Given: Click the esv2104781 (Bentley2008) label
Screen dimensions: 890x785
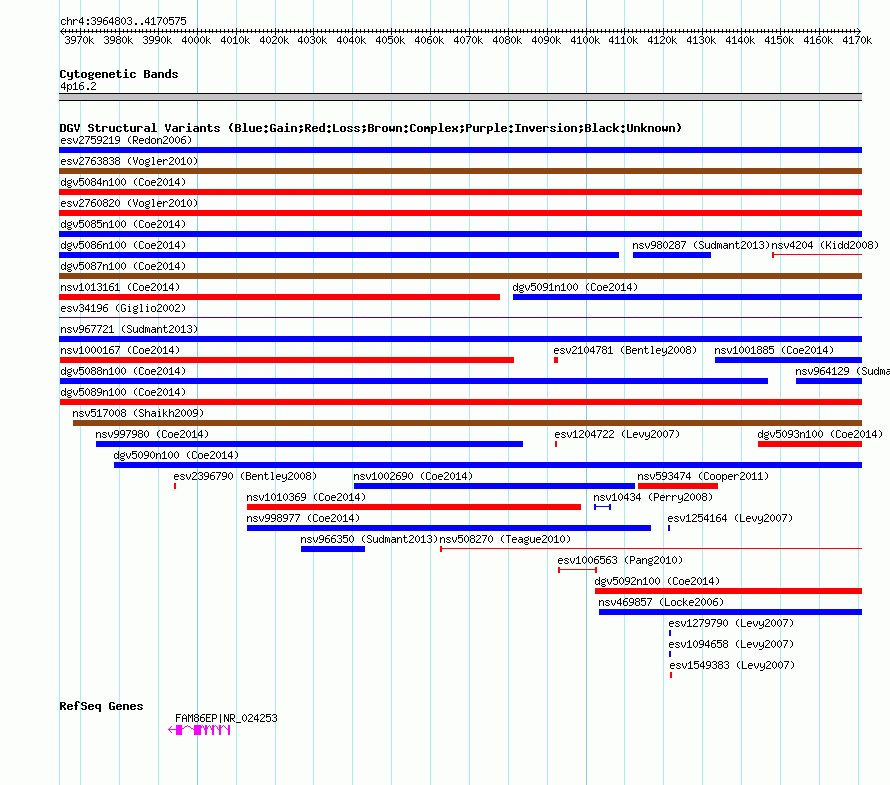Looking at the screenshot, I should pyautogui.click(x=625, y=350).
